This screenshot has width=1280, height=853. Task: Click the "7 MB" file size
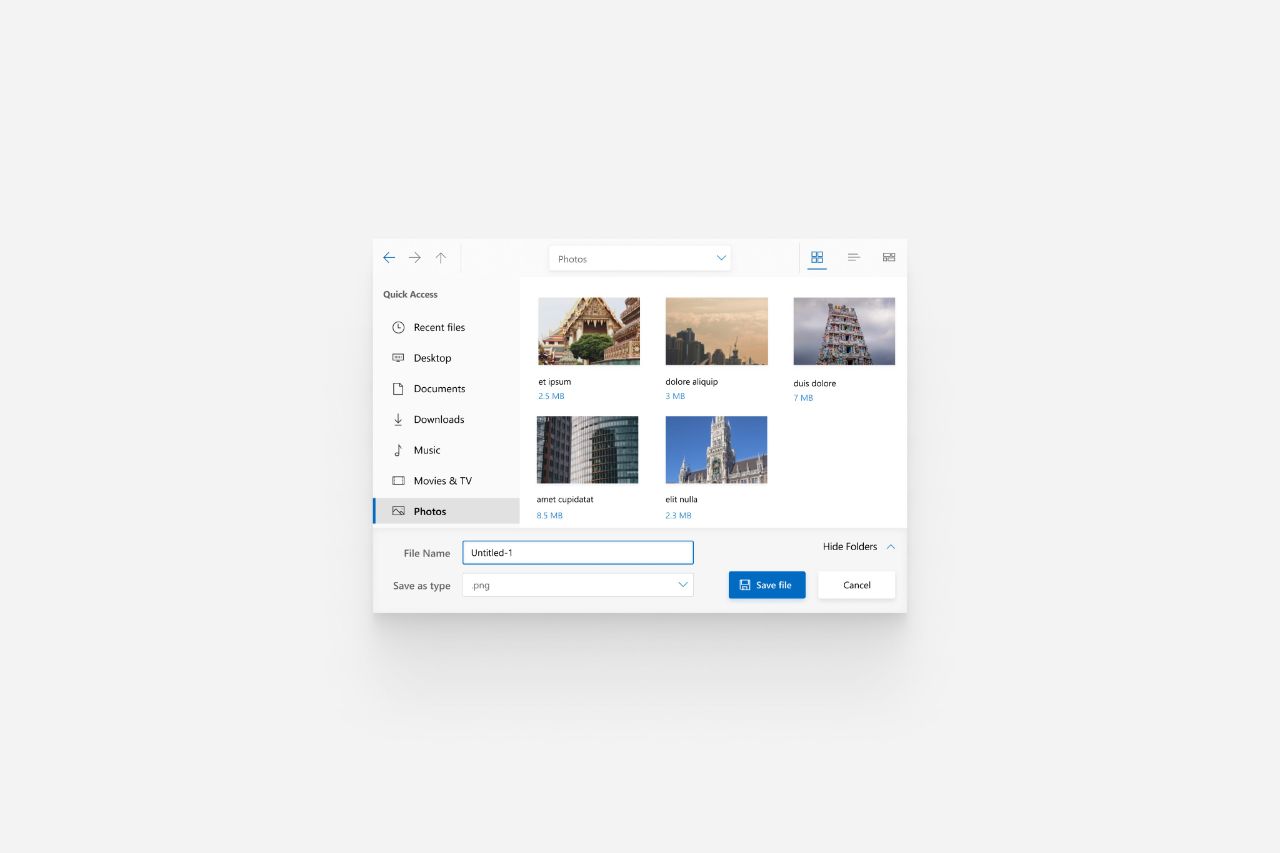coord(803,398)
